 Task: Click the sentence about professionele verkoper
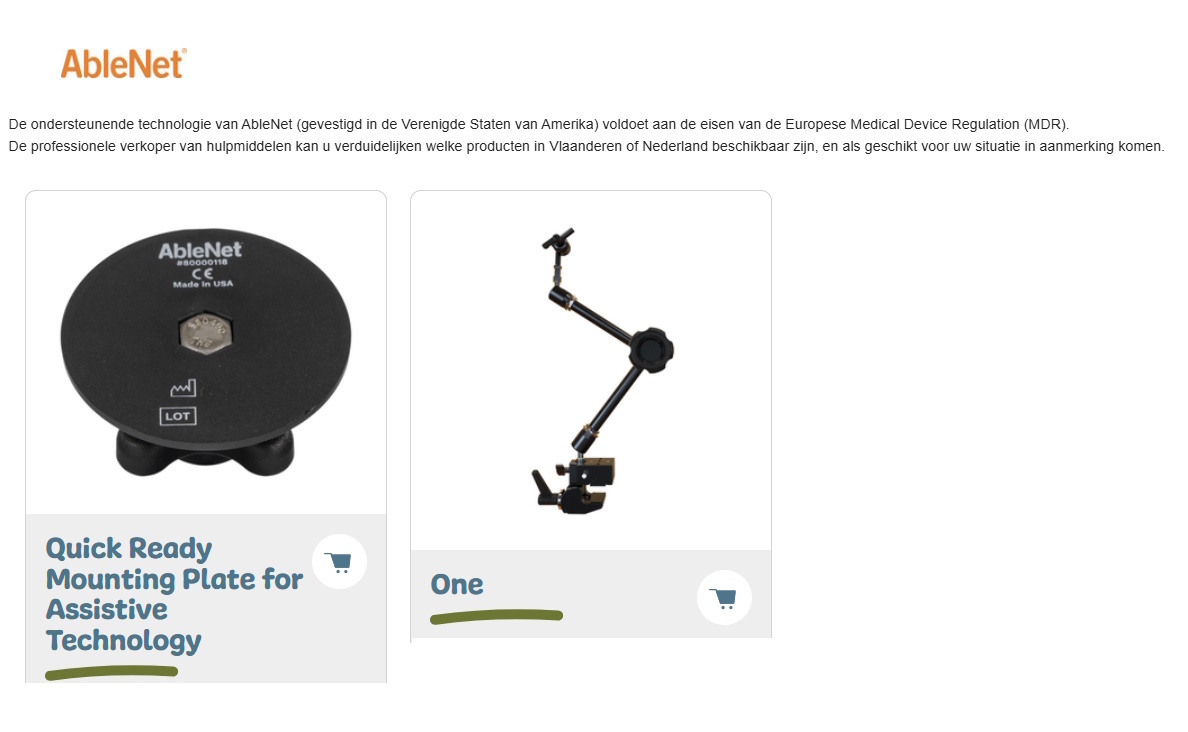[x=586, y=146]
